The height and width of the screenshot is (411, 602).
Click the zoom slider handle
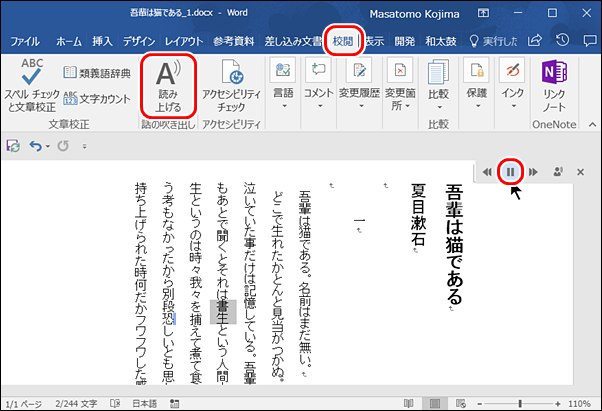(x=520, y=404)
